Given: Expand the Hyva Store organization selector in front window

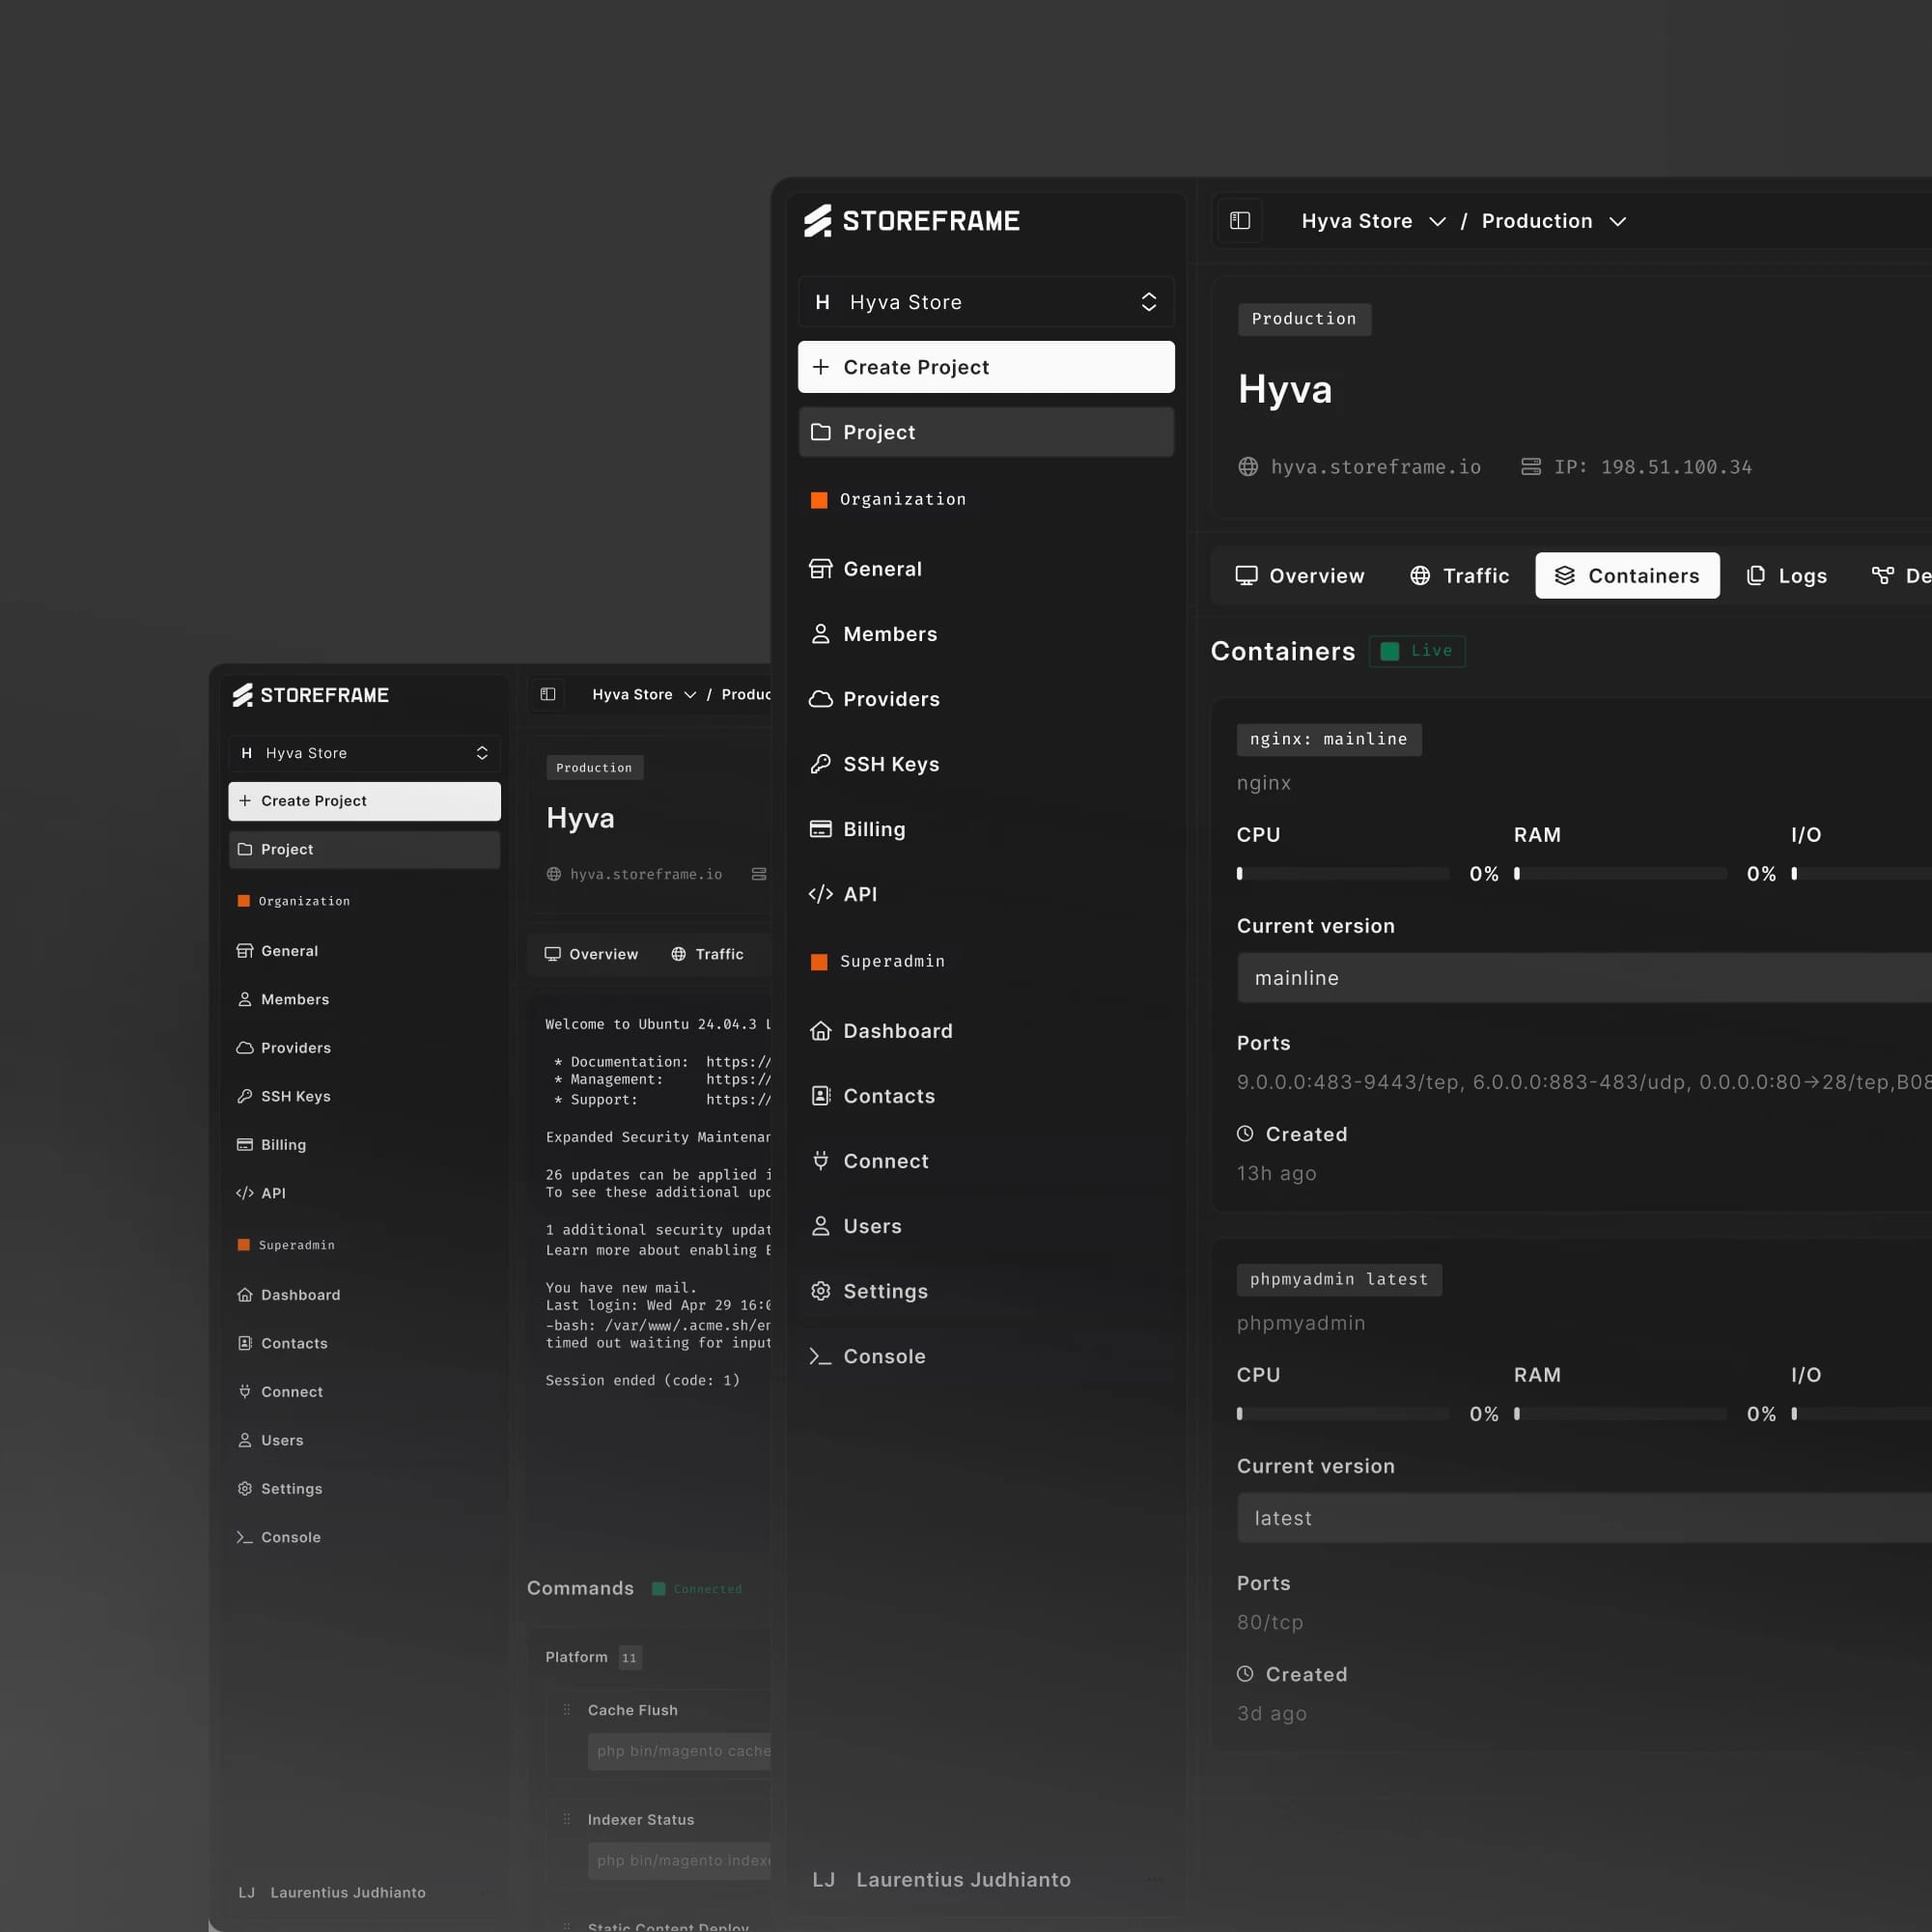Looking at the screenshot, I should click(986, 302).
